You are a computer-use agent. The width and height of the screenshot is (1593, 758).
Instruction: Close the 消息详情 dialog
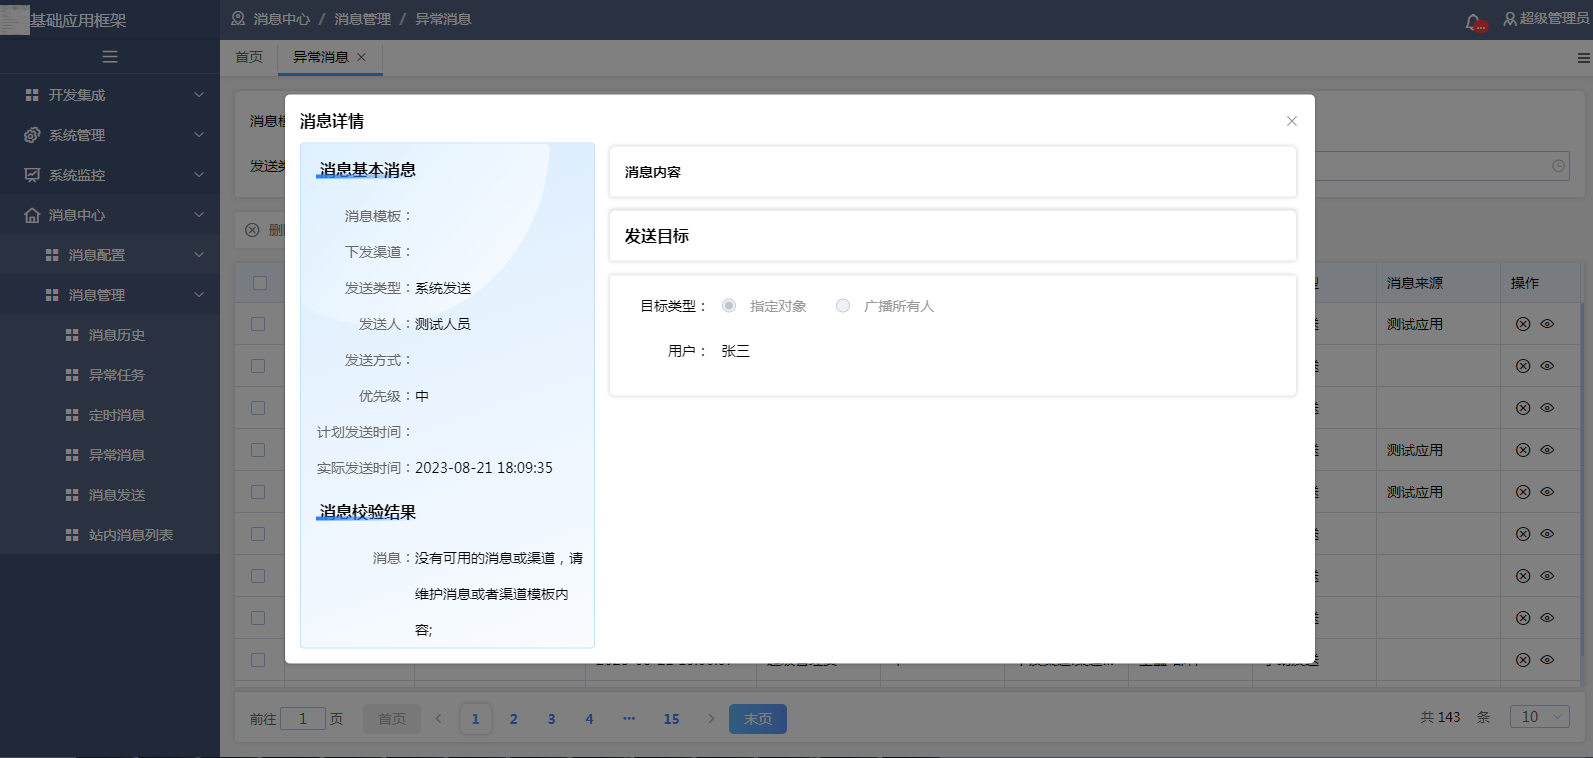(1291, 121)
